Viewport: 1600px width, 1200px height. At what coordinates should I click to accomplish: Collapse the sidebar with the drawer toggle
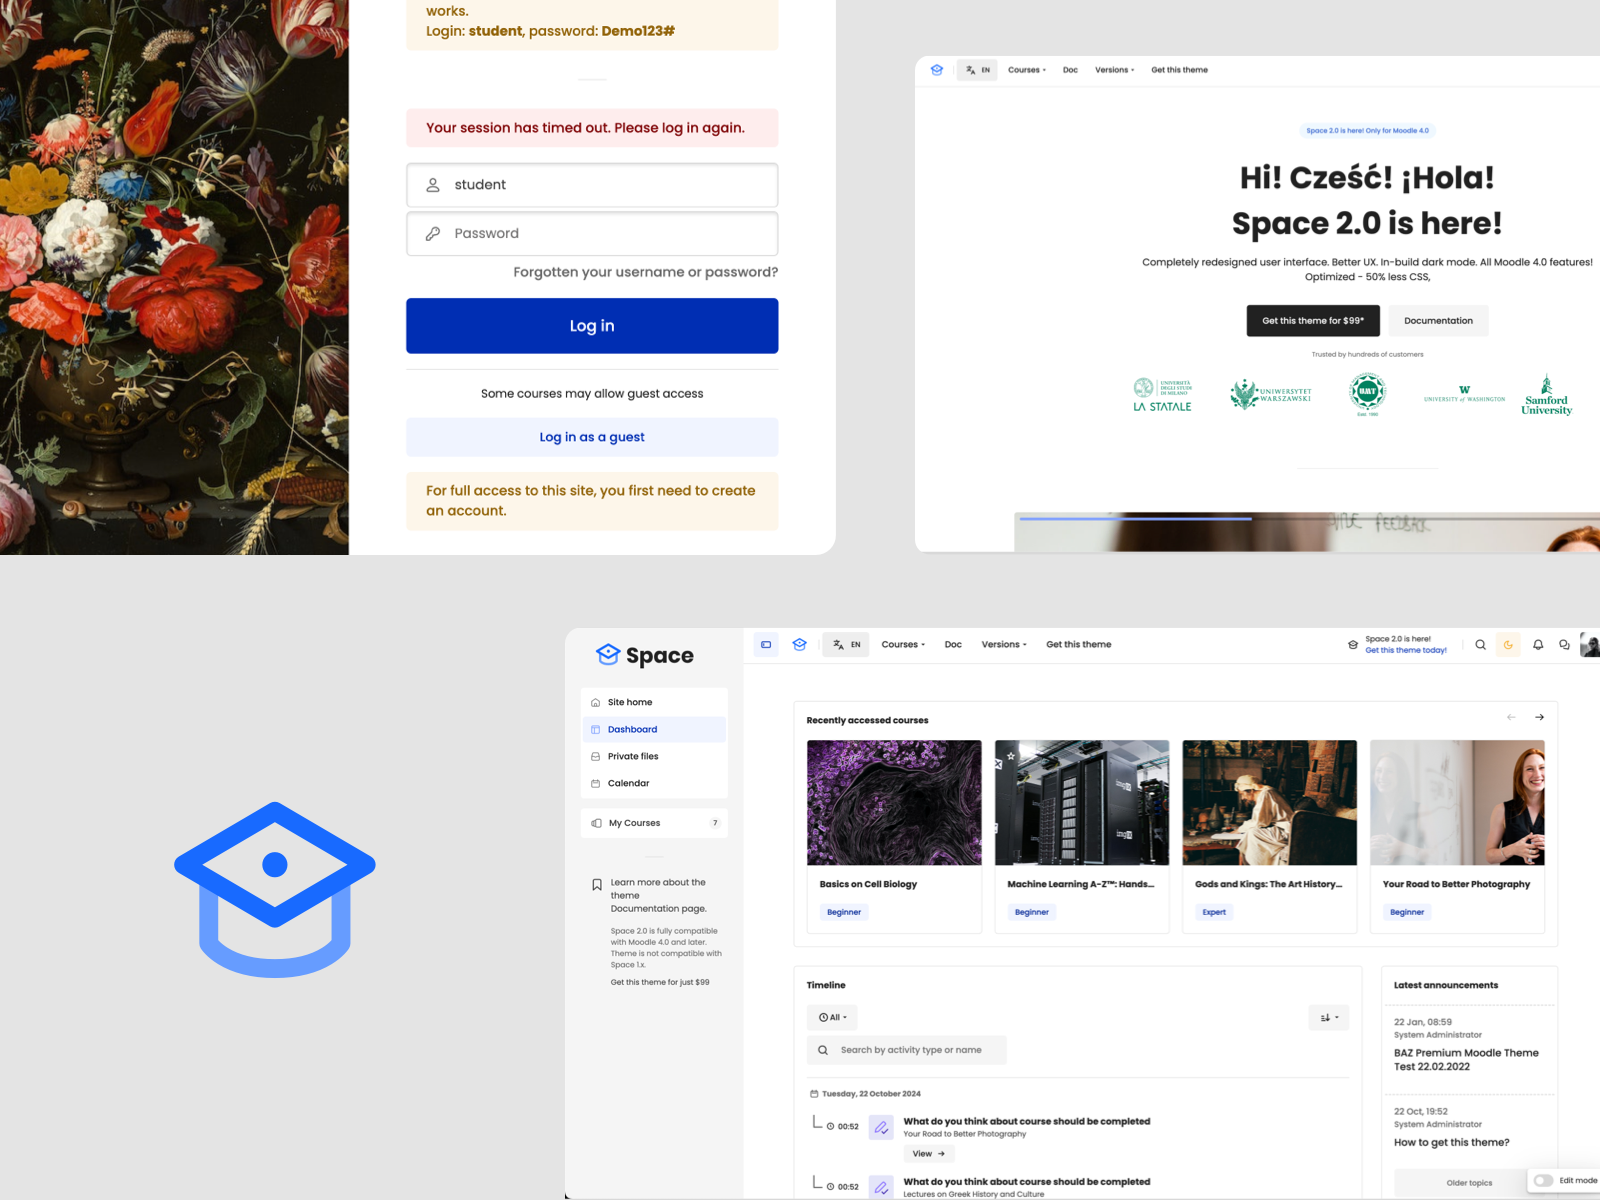coord(766,644)
